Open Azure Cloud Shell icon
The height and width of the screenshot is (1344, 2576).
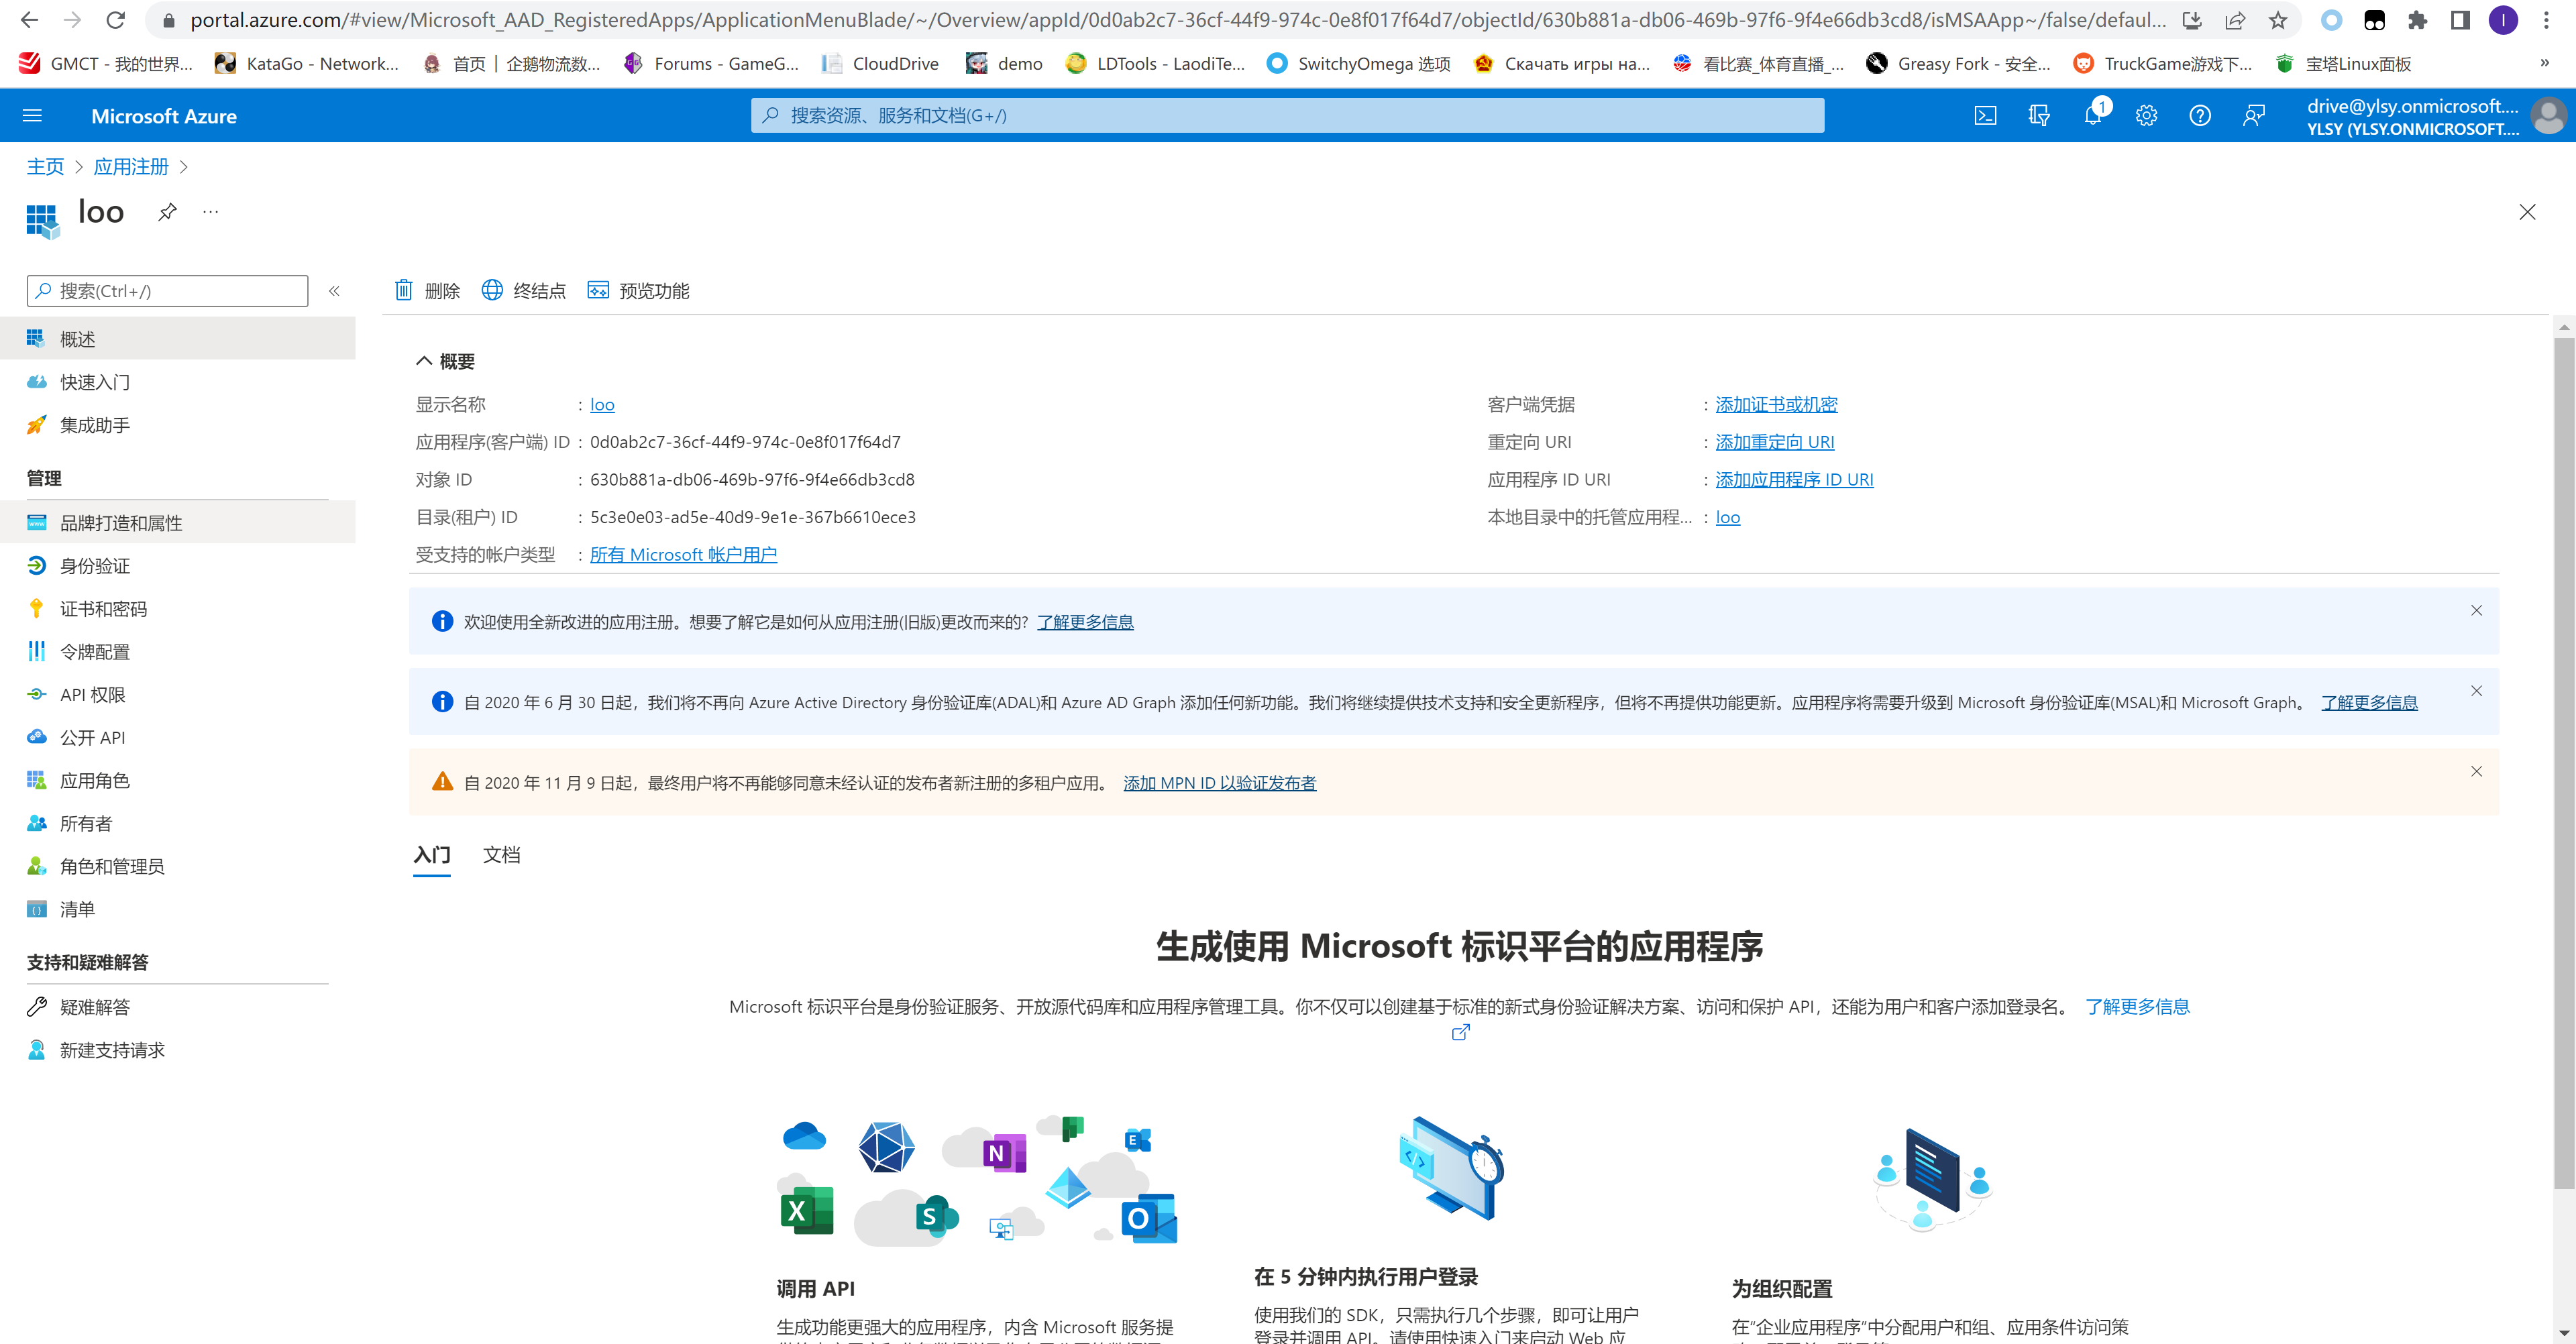(1985, 116)
